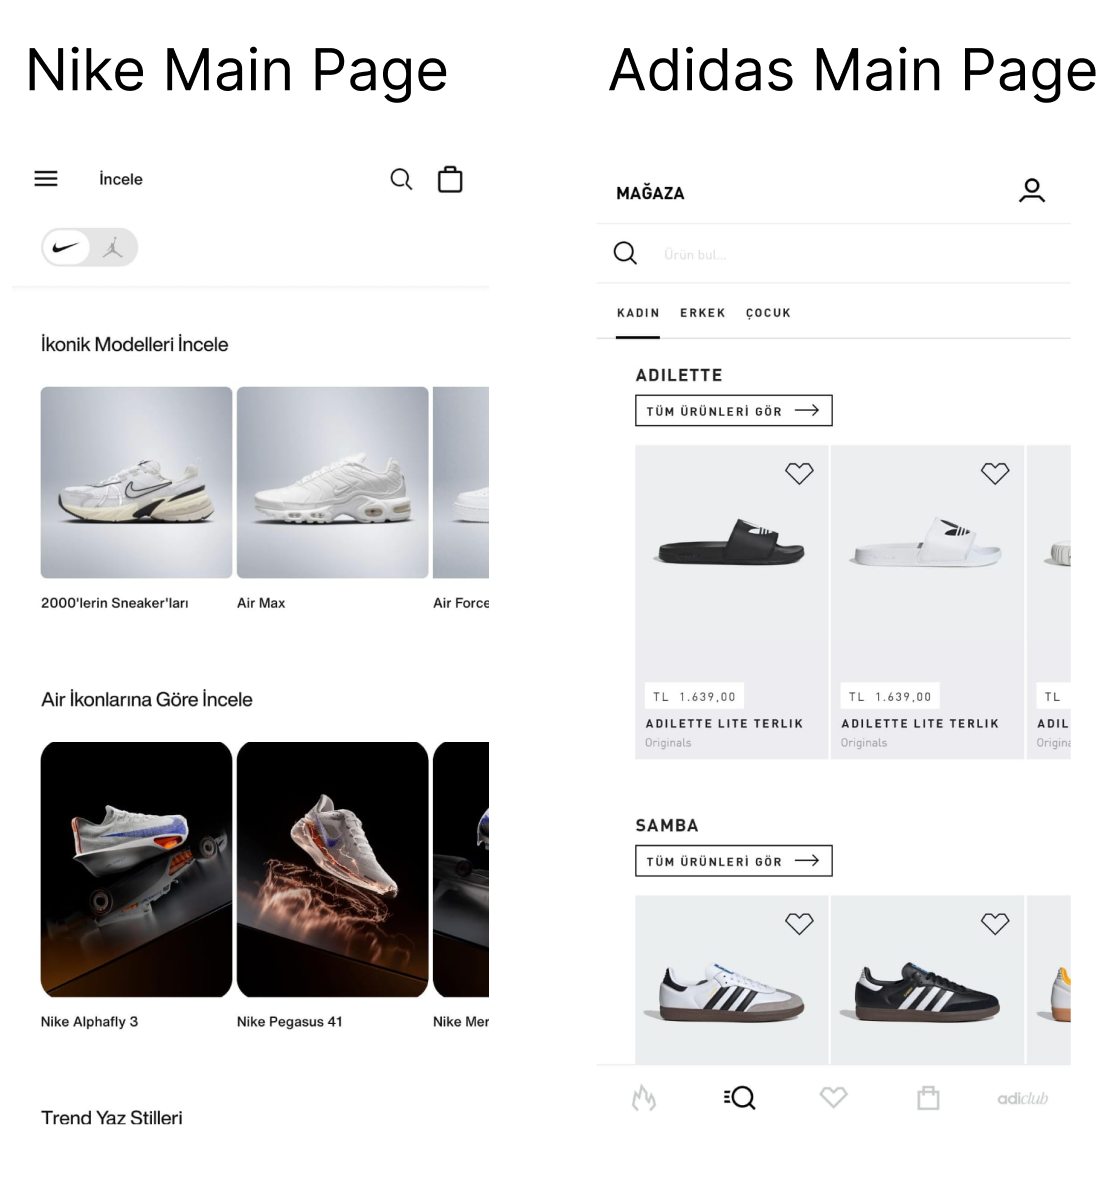Screen dimensions: 1100x1178
Task: Select the ÇOCUK tab
Action: [768, 313]
